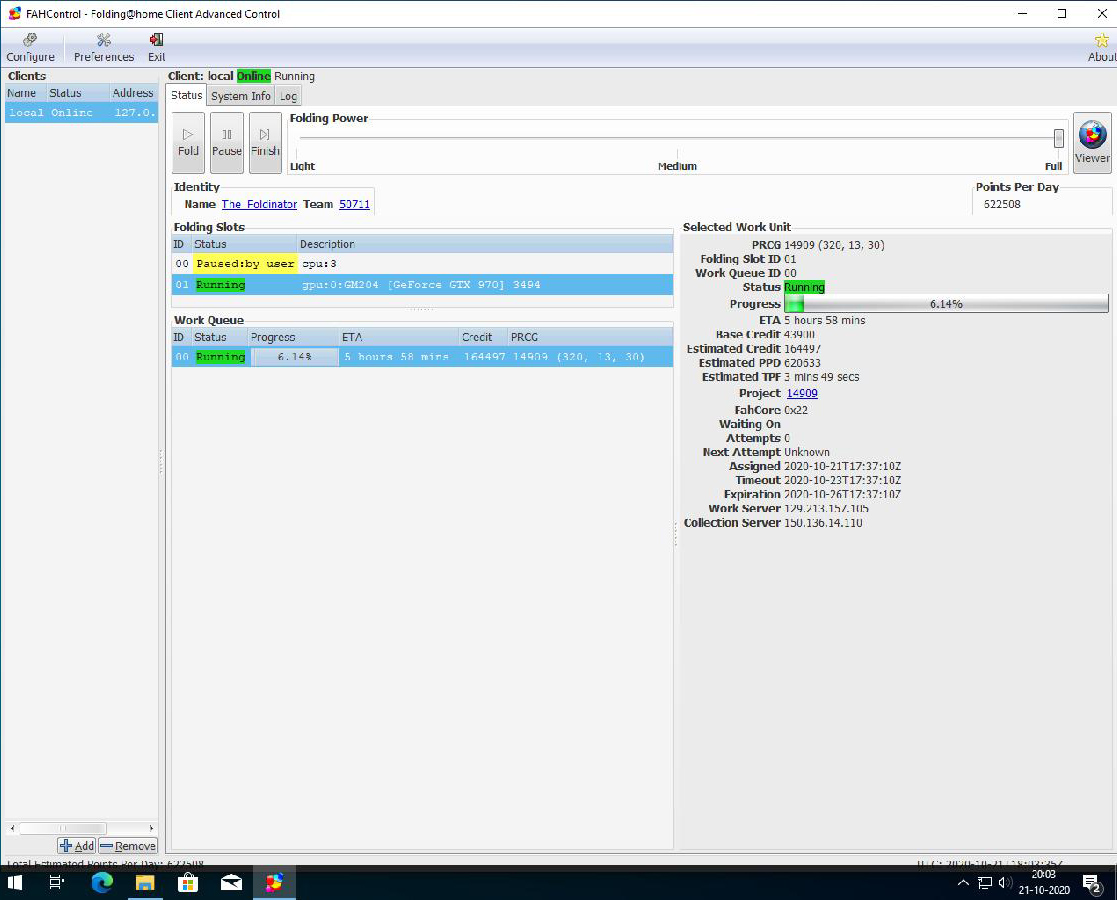1117x900 pixels.
Task: Open The Folcinator donor name link
Action: pyautogui.click(x=259, y=205)
